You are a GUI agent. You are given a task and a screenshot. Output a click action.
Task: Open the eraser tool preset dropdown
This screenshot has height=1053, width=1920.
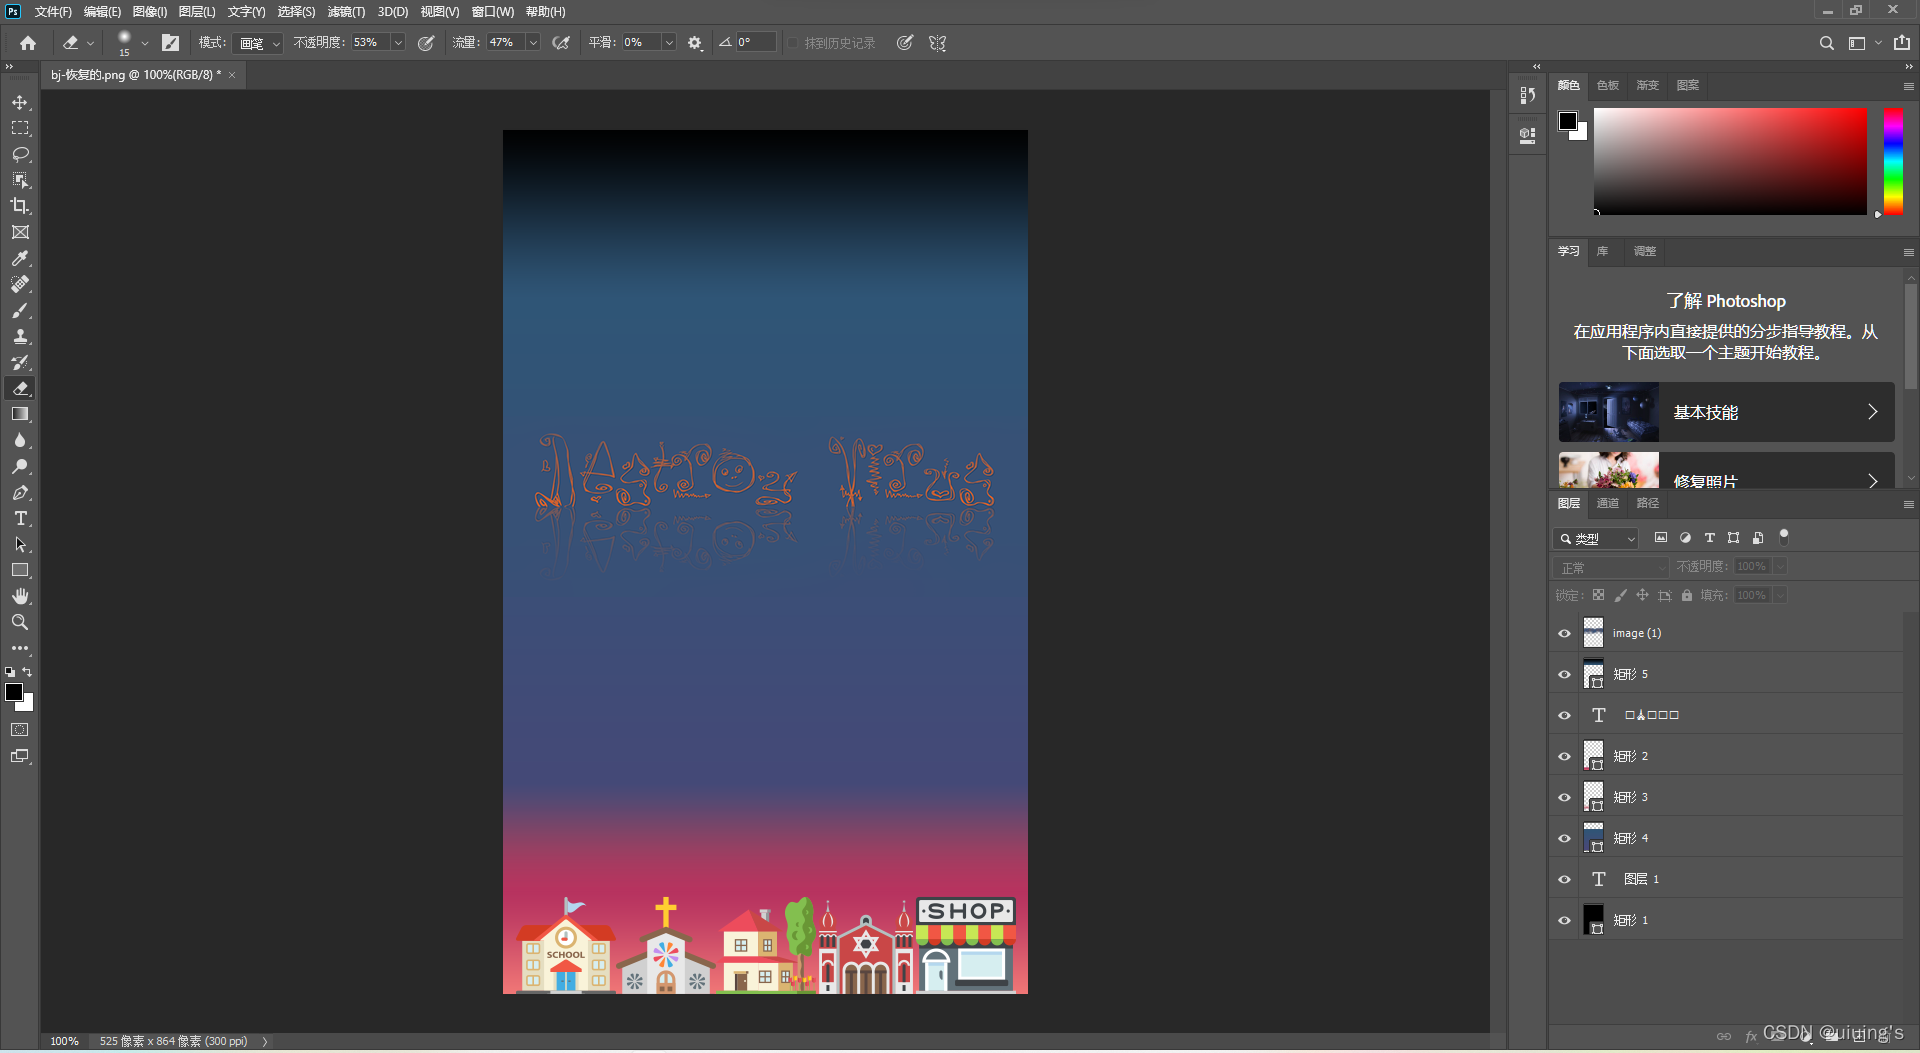[91, 43]
